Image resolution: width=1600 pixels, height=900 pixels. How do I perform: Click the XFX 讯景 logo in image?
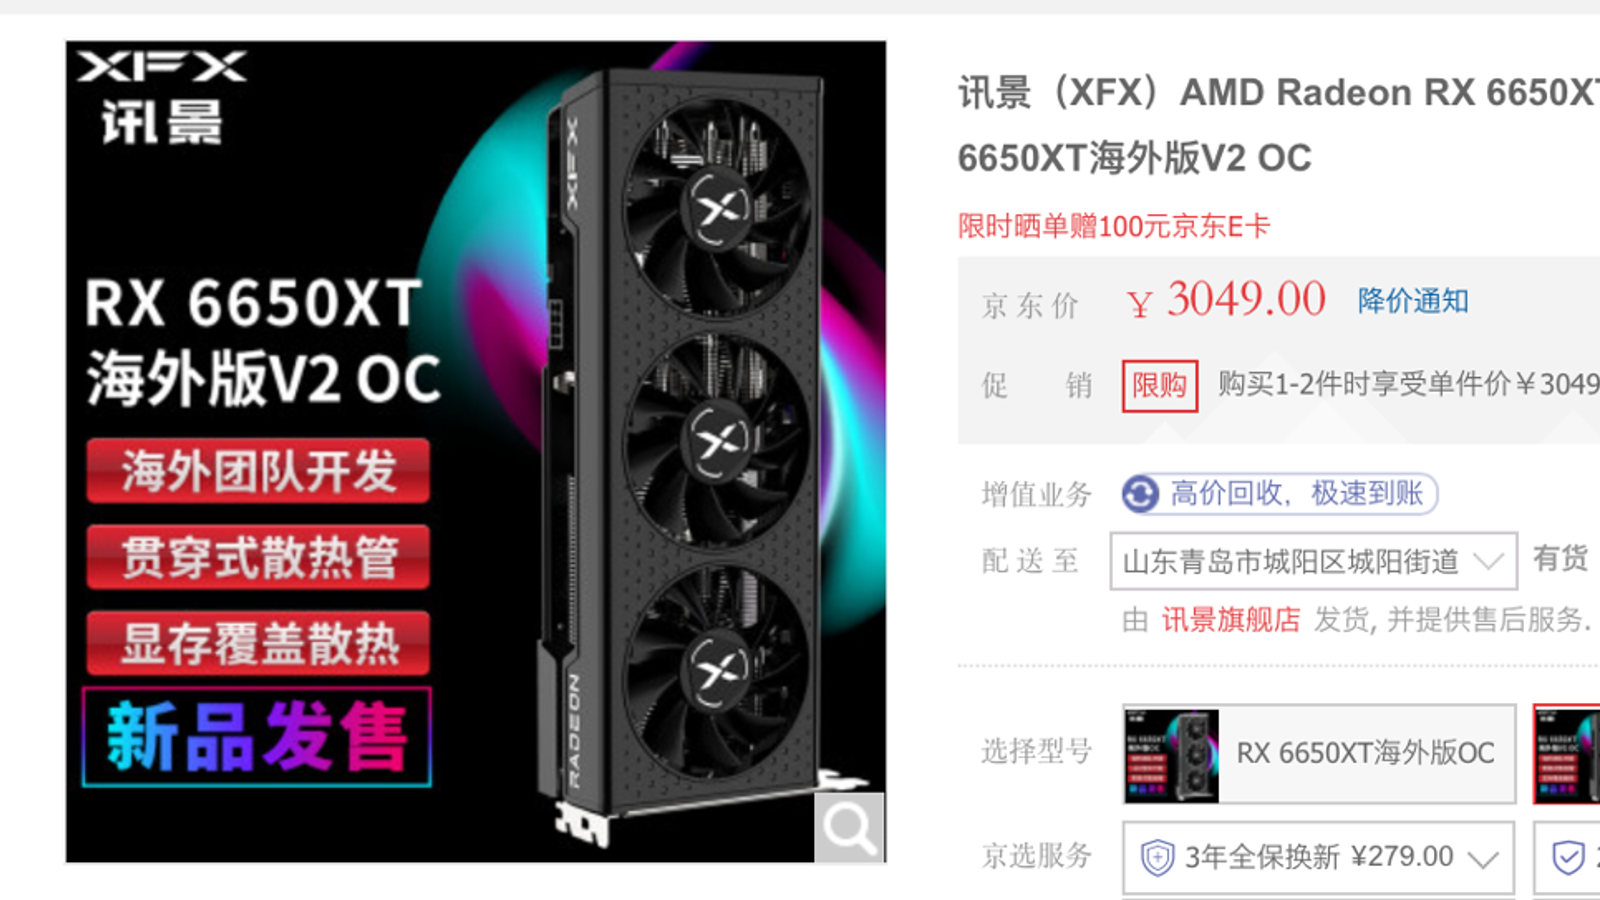tap(161, 98)
